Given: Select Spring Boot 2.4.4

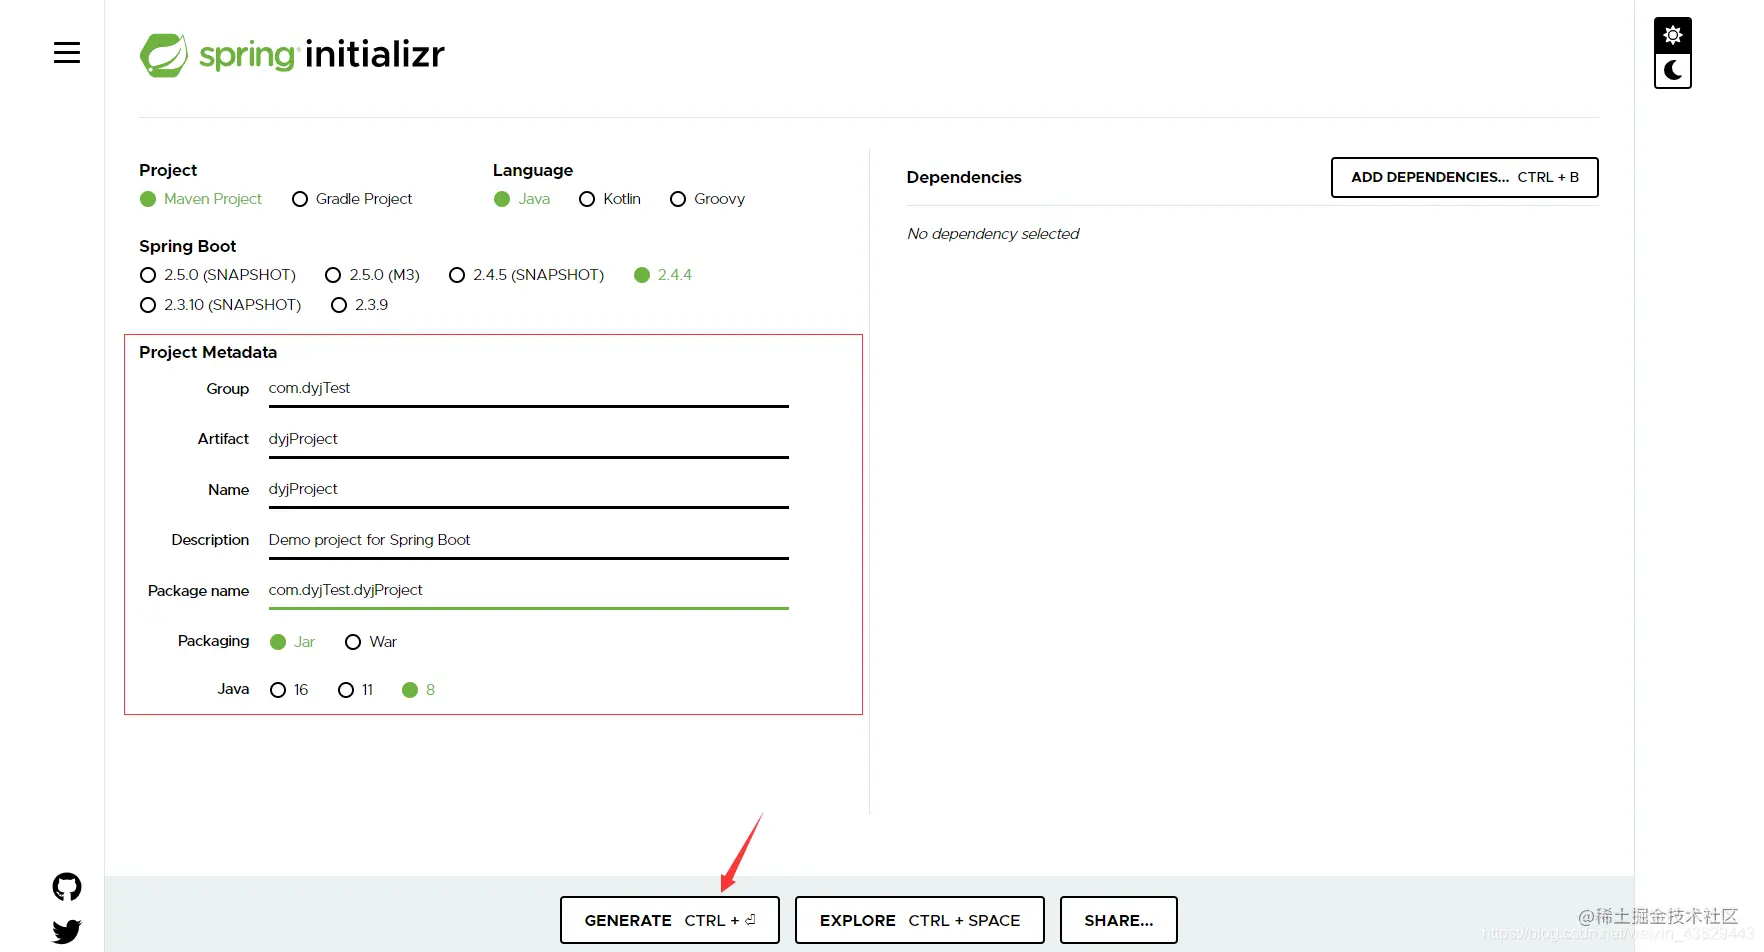Looking at the screenshot, I should click(x=663, y=275).
